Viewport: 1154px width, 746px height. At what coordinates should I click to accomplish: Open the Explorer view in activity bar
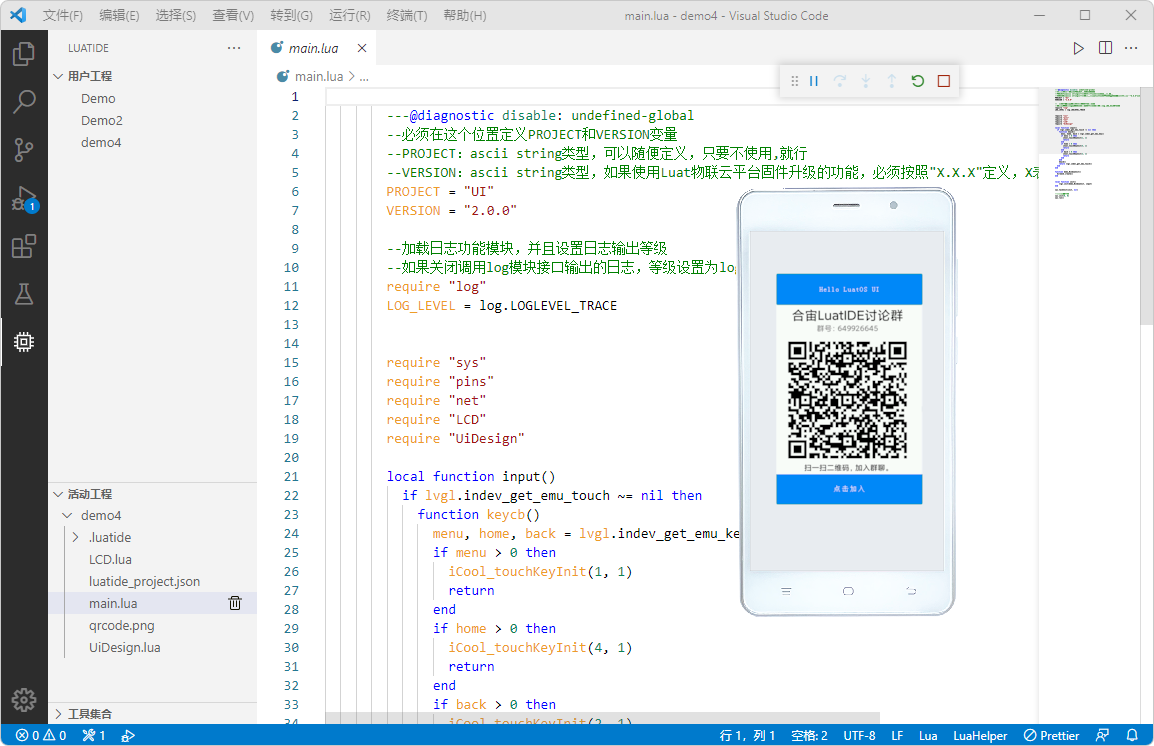[x=24, y=54]
